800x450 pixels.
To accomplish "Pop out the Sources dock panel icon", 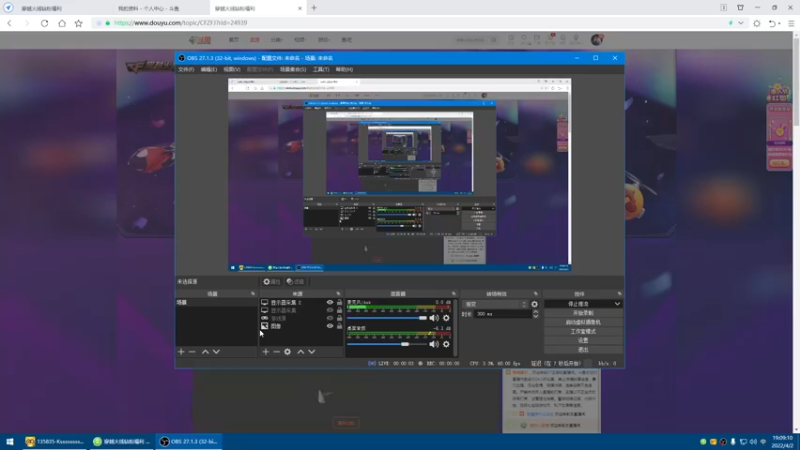I will pos(338,294).
